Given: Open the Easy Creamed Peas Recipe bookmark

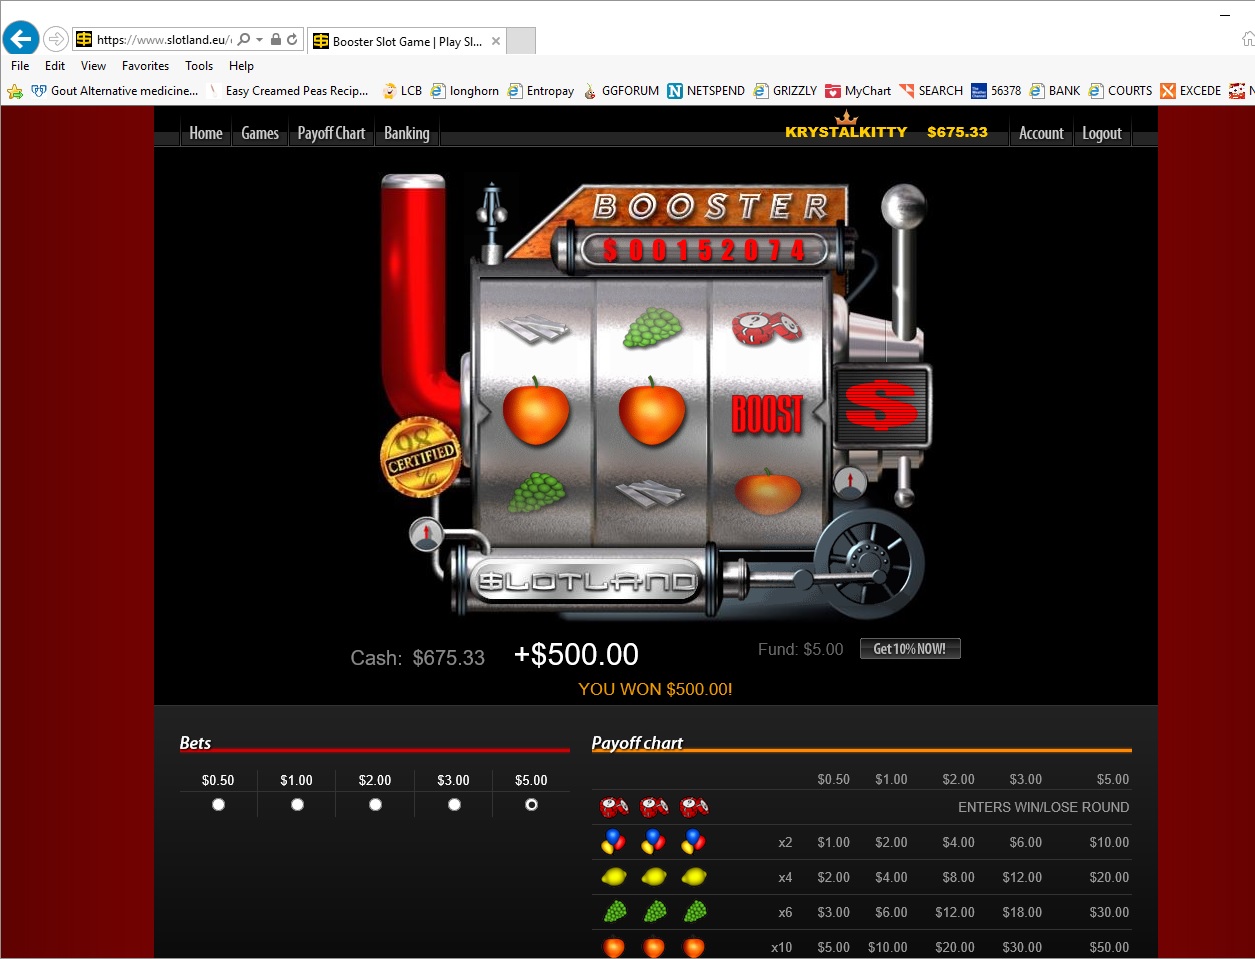Looking at the screenshot, I should (x=288, y=91).
